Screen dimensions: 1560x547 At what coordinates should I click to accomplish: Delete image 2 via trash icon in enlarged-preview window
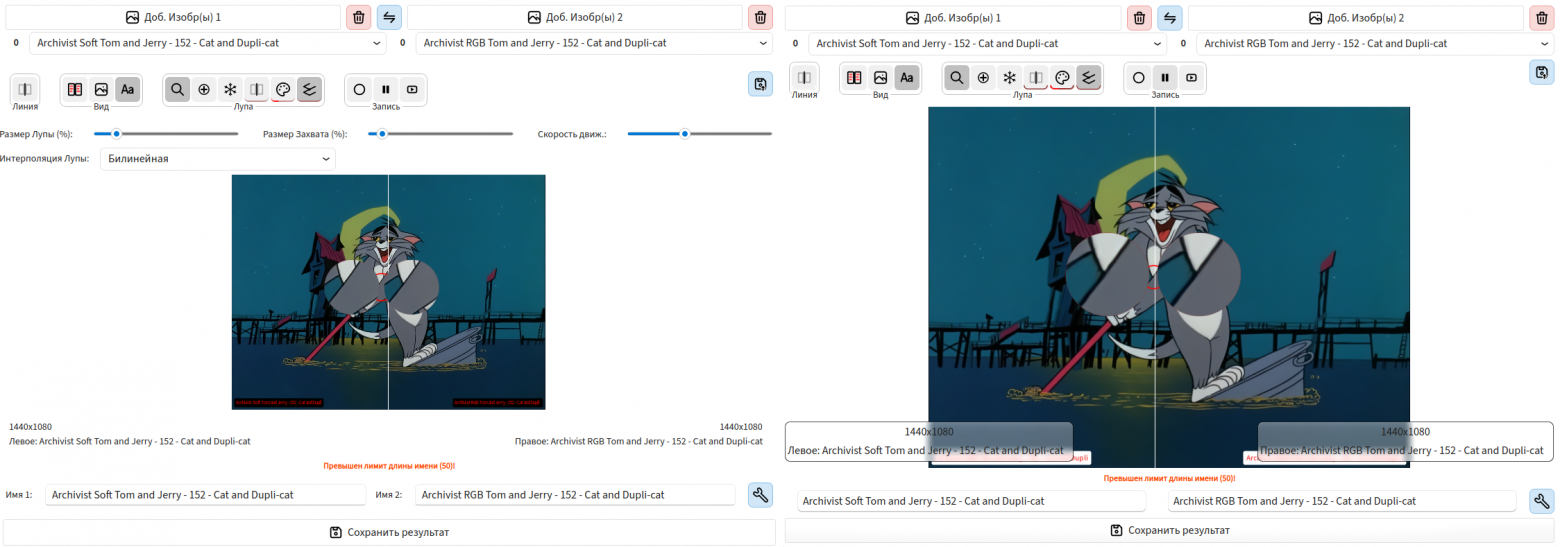[x=1542, y=17]
